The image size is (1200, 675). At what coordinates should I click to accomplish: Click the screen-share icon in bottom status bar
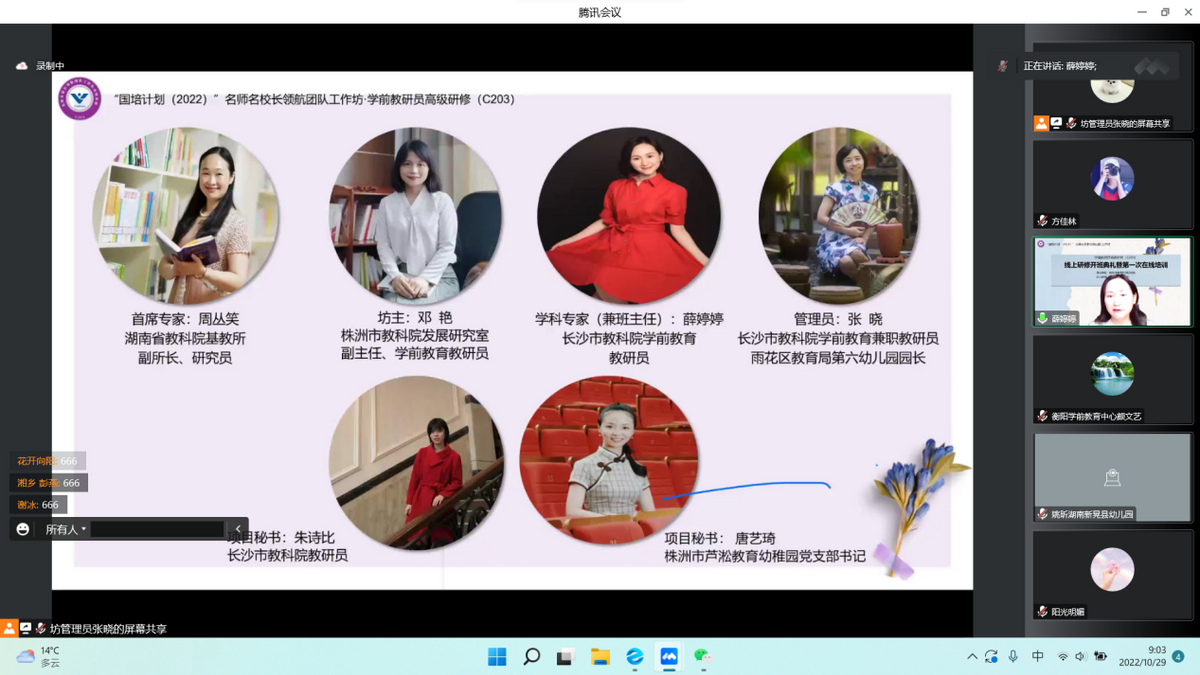(26, 629)
